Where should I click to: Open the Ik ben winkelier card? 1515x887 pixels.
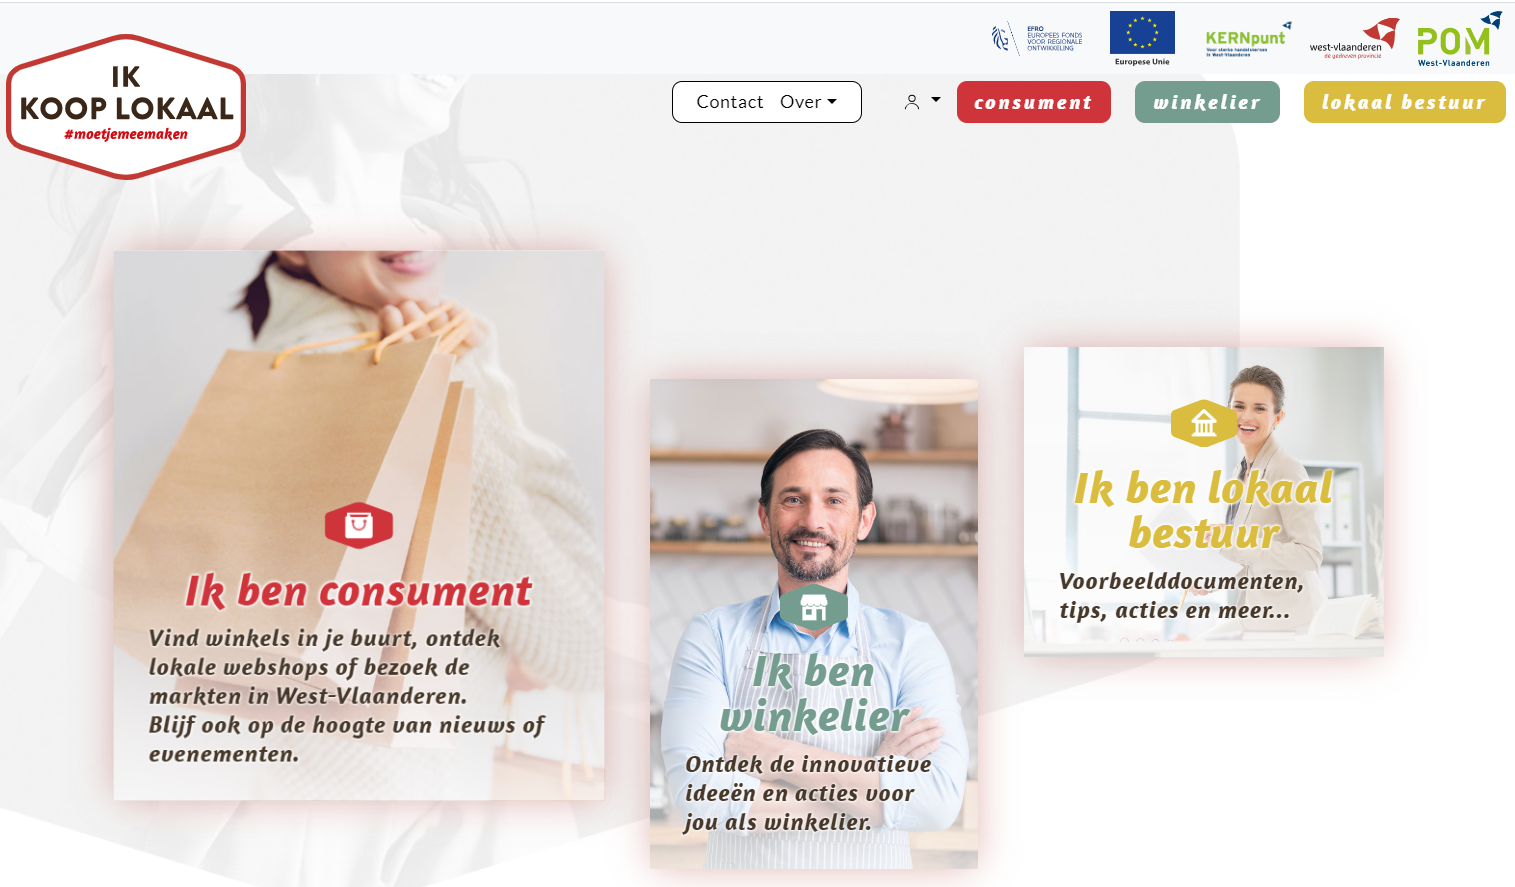coord(814,623)
